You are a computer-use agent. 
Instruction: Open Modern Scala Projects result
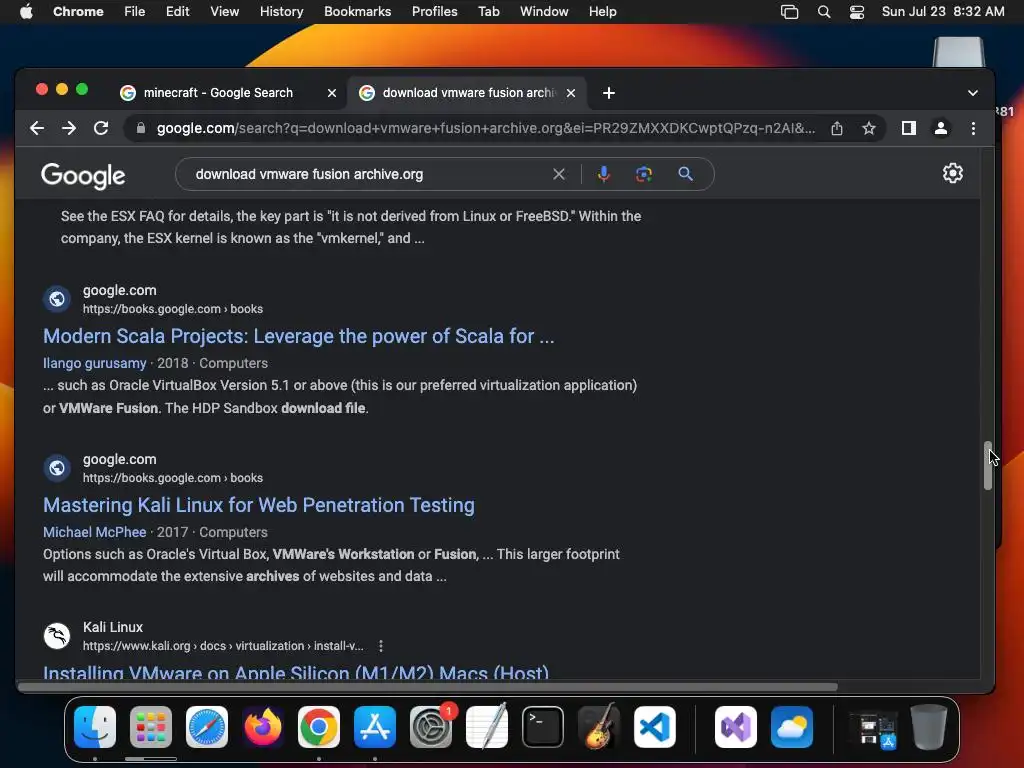(x=298, y=336)
